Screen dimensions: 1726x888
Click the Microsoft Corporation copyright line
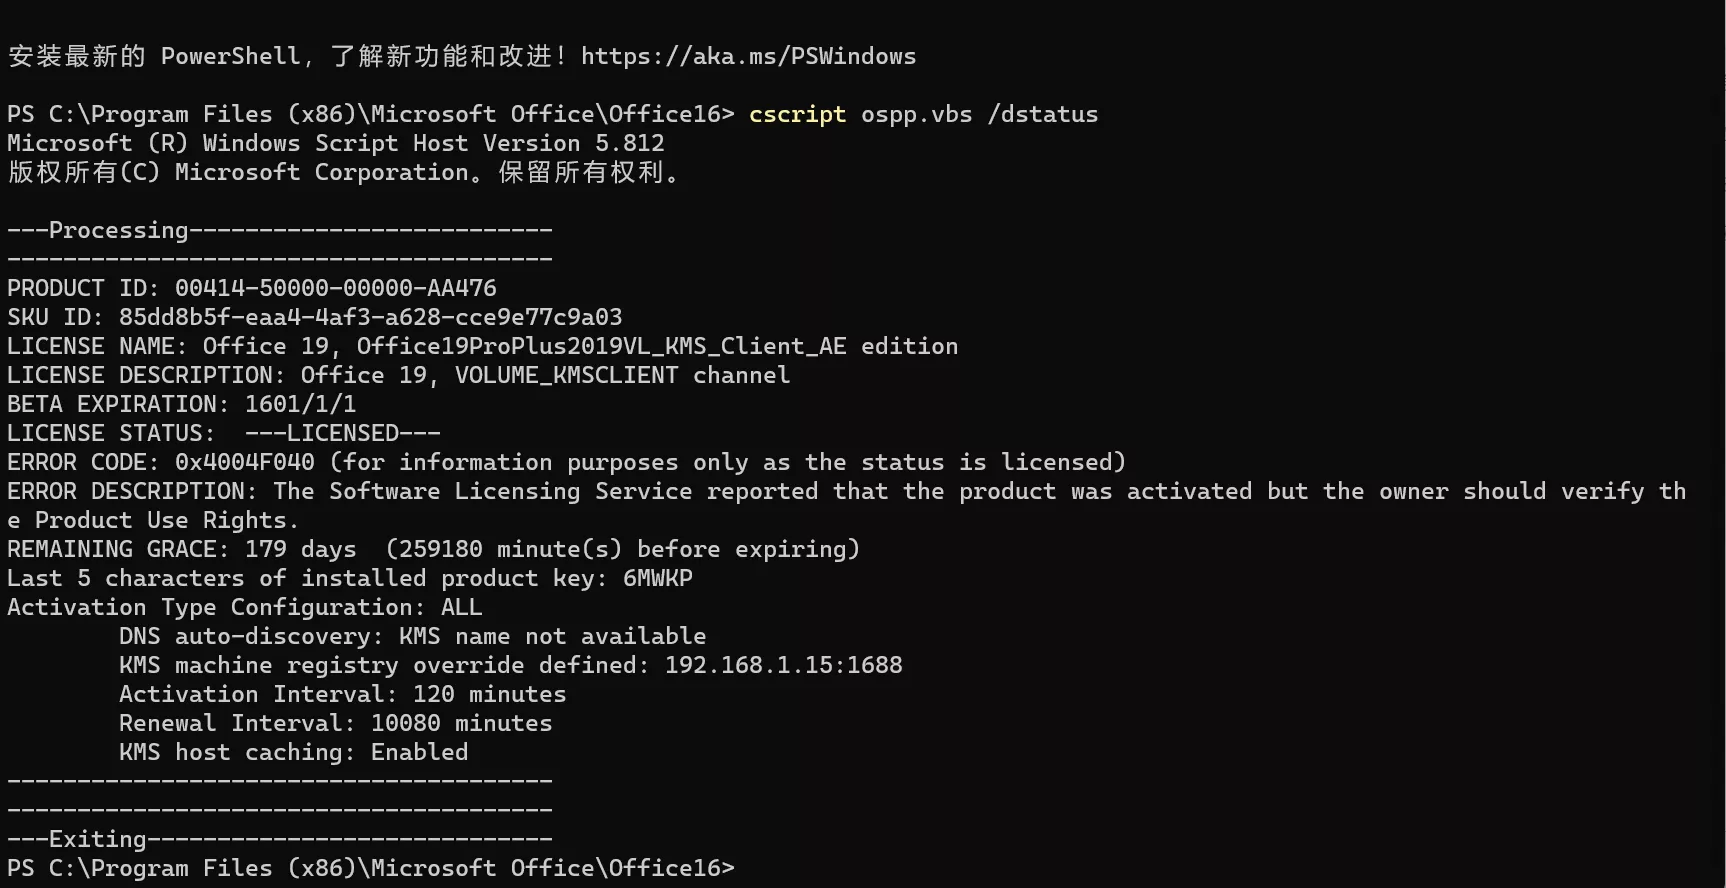point(343,172)
